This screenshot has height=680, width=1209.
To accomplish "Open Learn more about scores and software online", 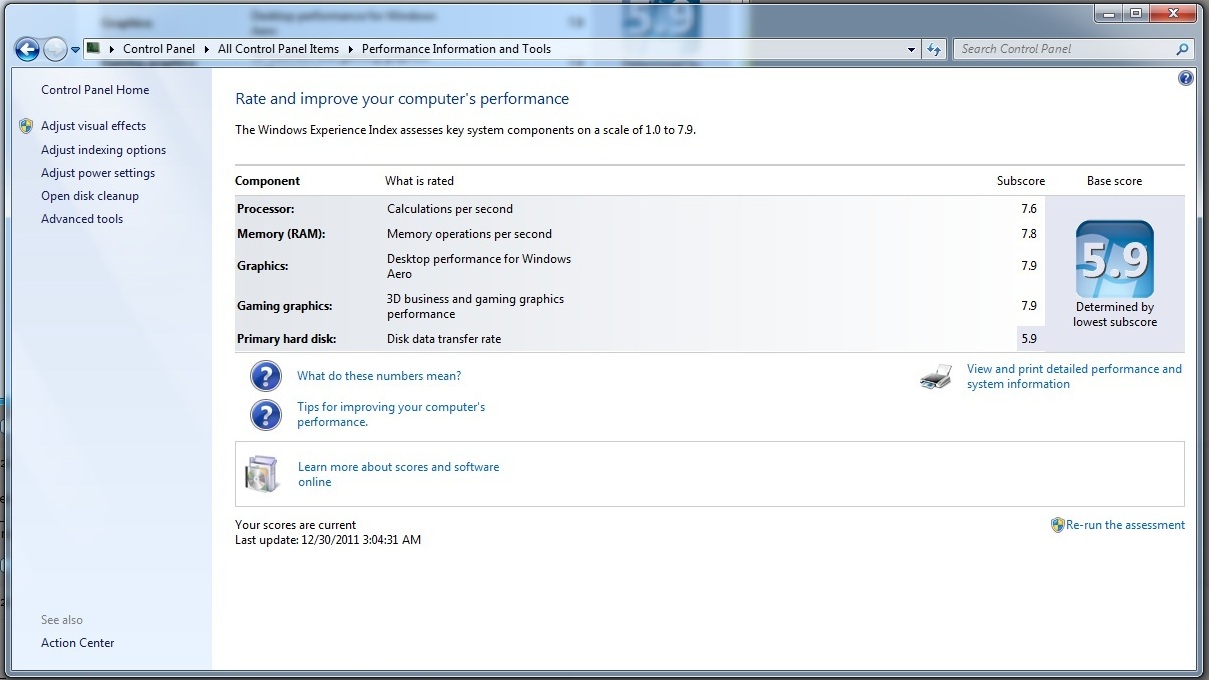I will click(x=398, y=474).
